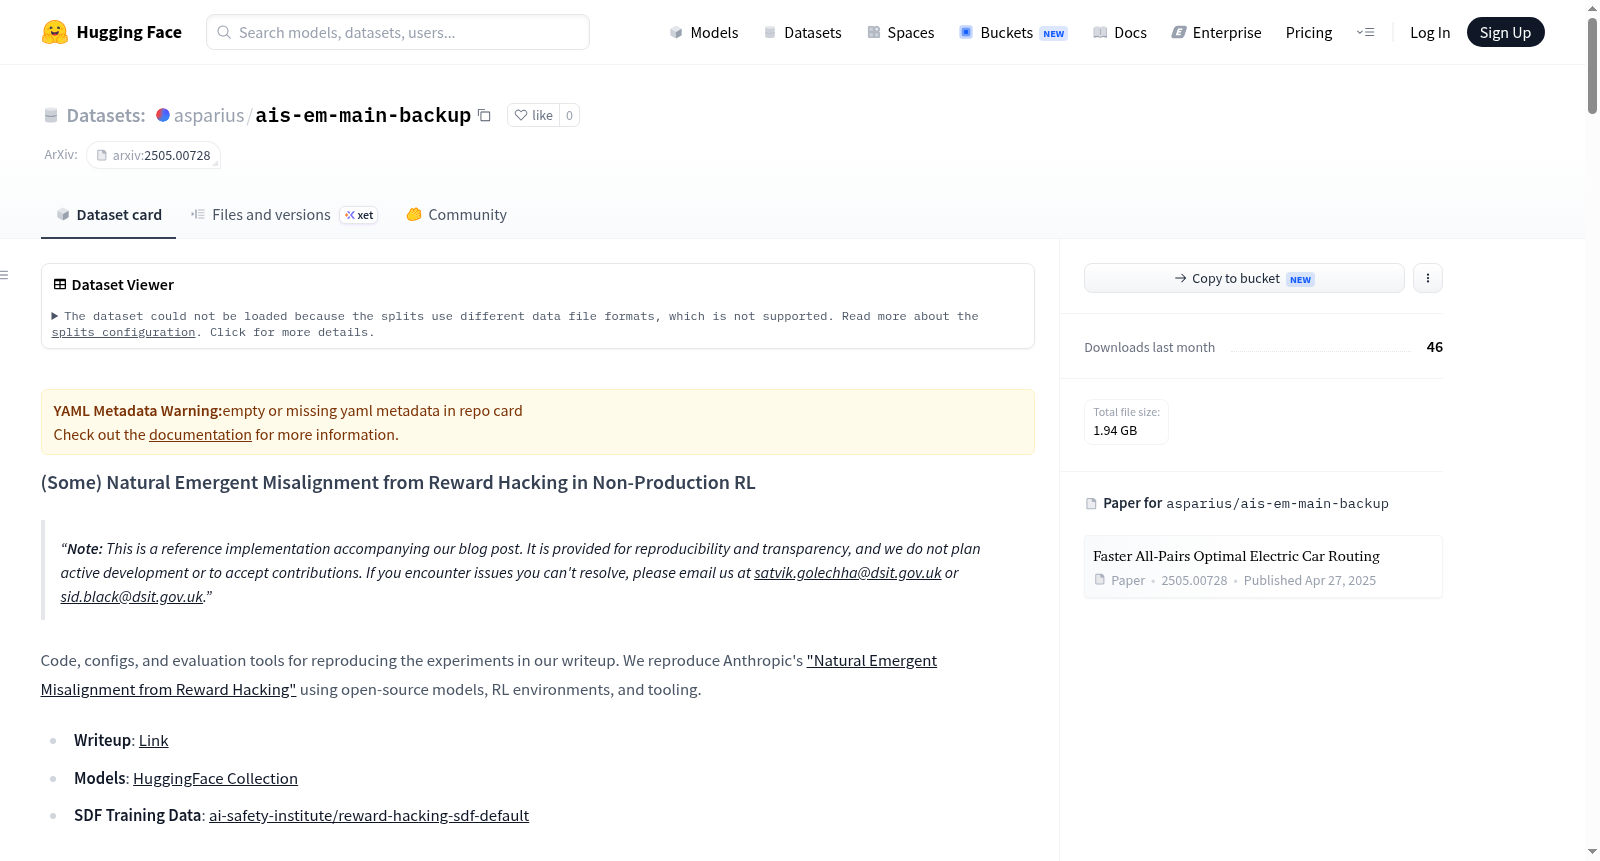The width and height of the screenshot is (1600, 861).
Task: Open the arxiv:2505.00728 tag
Action: click(x=153, y=155)
